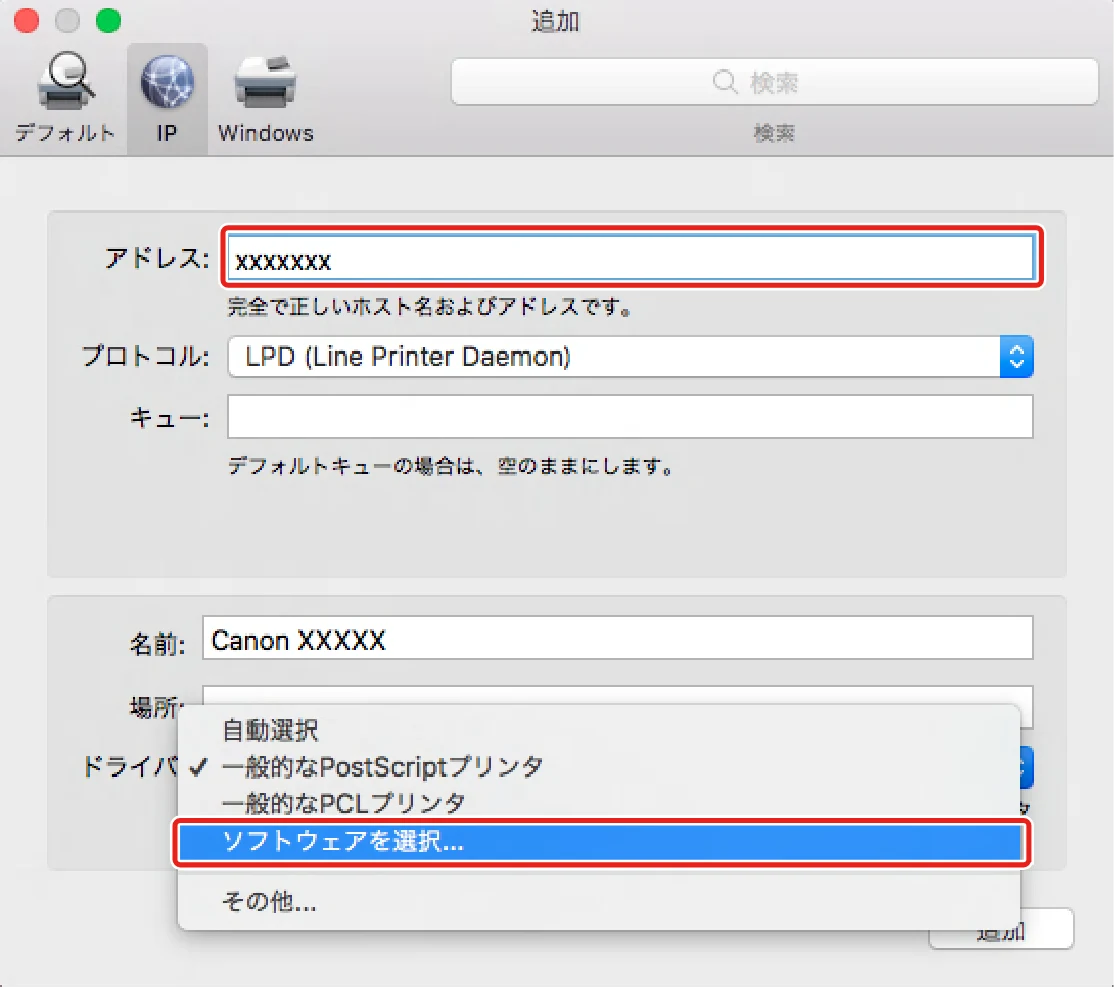Click the 完全で正しいホスト名 validation text
1114x988 pixels.
click(x=429, y=307)
